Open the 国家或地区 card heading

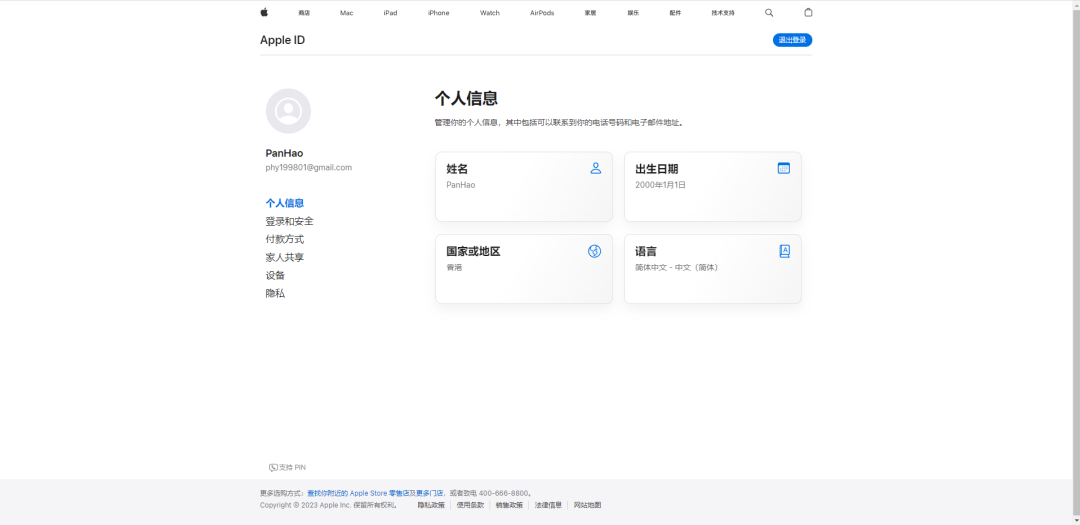tap(473, 251)
